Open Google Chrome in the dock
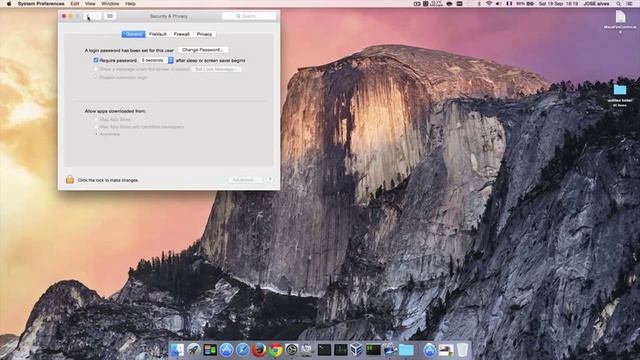 click(276, 350)
